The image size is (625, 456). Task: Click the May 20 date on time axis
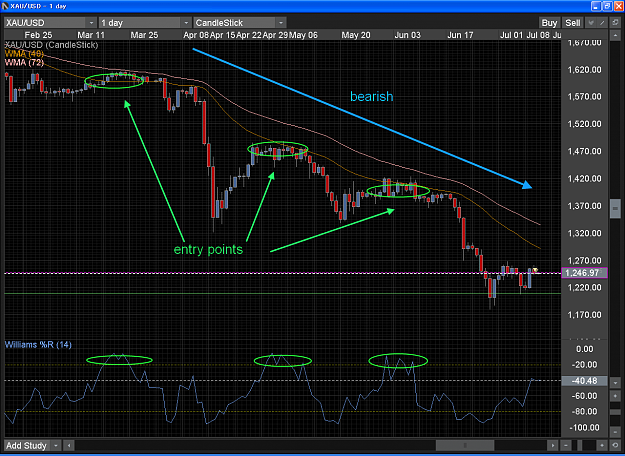coord(356,35)
